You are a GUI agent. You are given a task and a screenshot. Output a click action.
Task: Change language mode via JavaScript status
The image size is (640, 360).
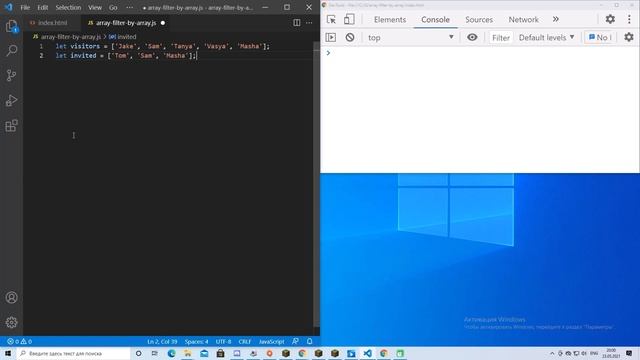(x=271, y=342)
